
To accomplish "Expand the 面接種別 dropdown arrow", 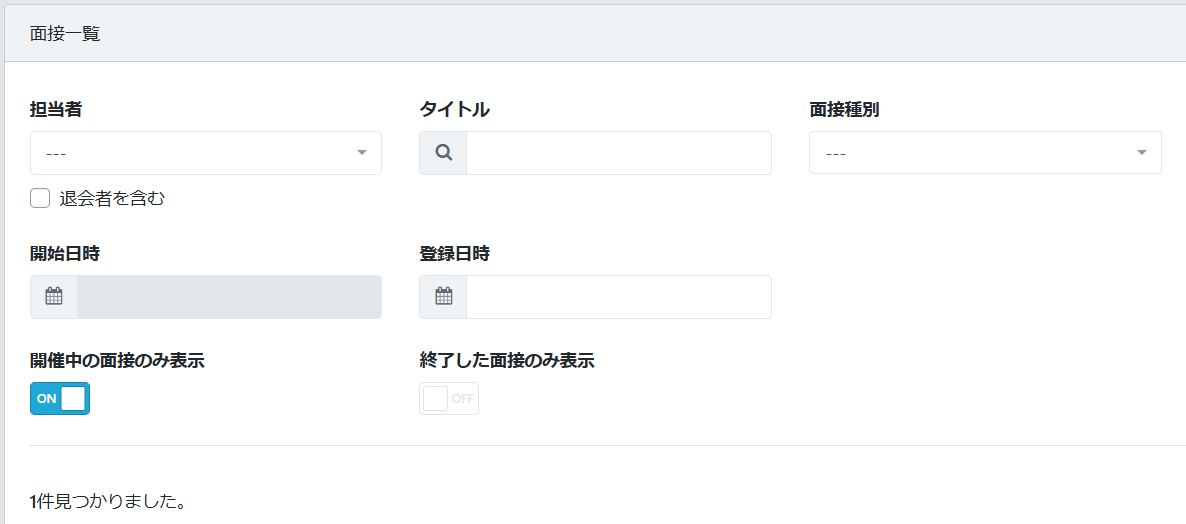I will pos(1141,153).
